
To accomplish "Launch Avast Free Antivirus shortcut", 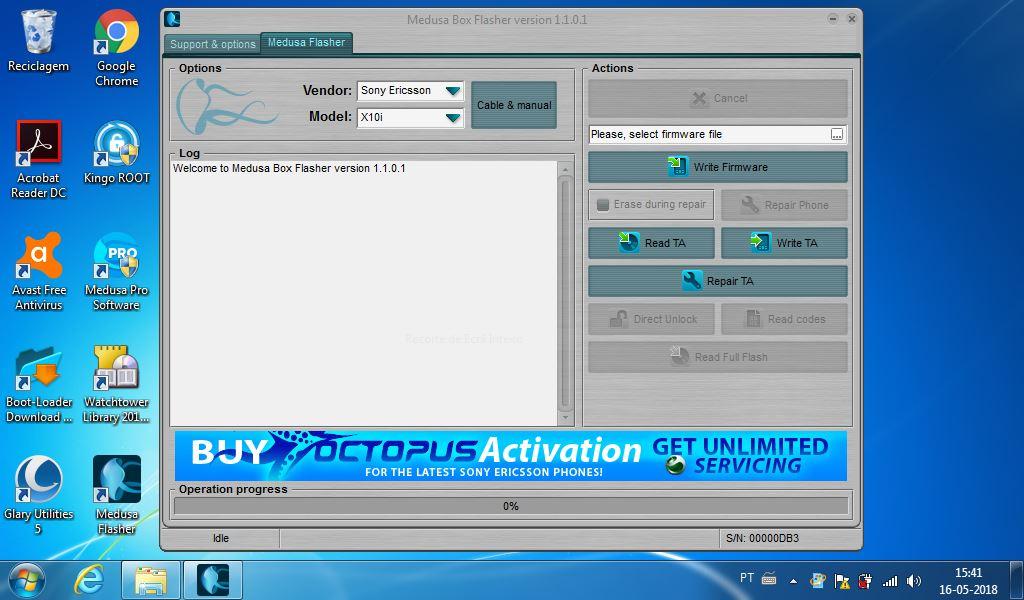I will click(38, 271).
